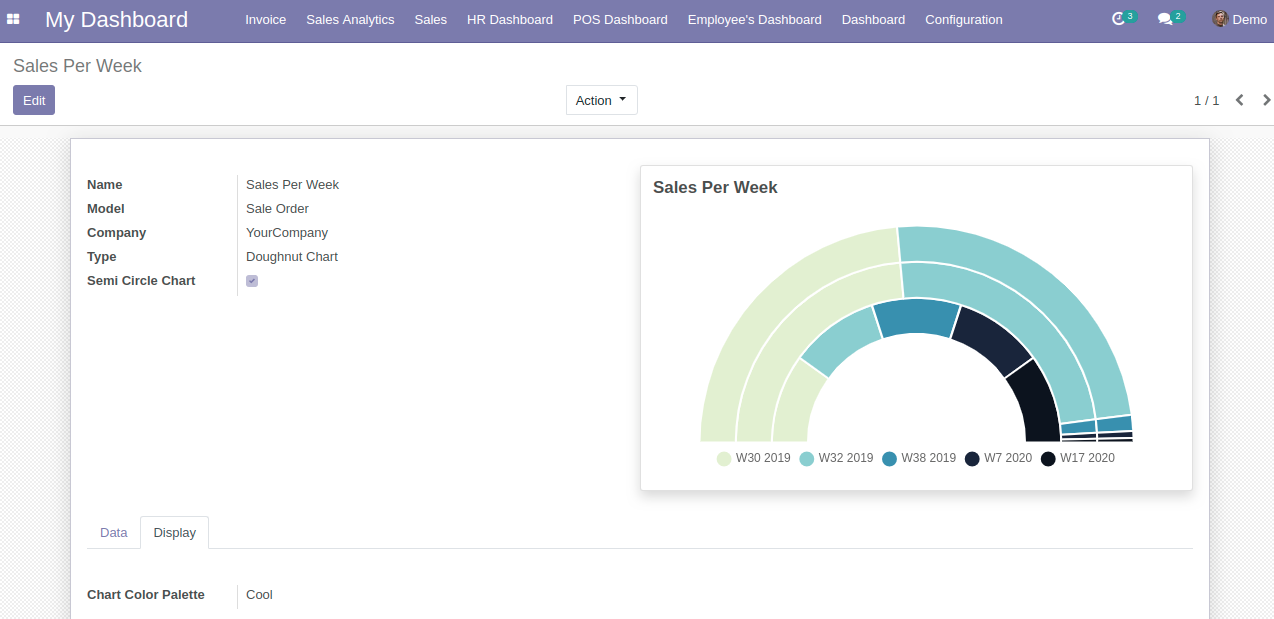This screenshot has width=1274, height=619.
Task: Open the chat messages icon
Action: click(x=1165, y=19)
